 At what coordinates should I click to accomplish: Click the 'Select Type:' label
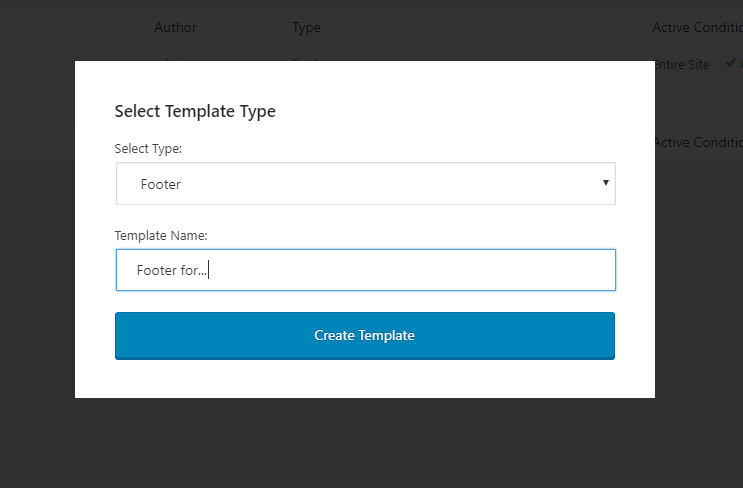pos(148,149)
